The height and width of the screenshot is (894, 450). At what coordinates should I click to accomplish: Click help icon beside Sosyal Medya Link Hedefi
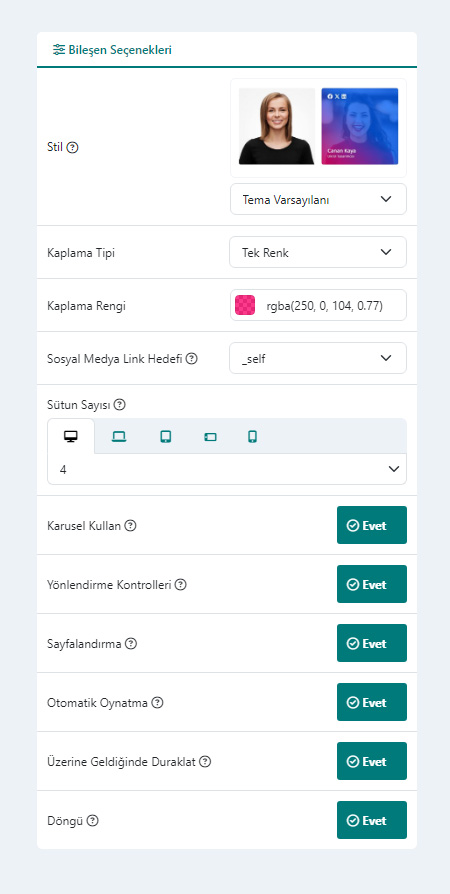[192, 359]
